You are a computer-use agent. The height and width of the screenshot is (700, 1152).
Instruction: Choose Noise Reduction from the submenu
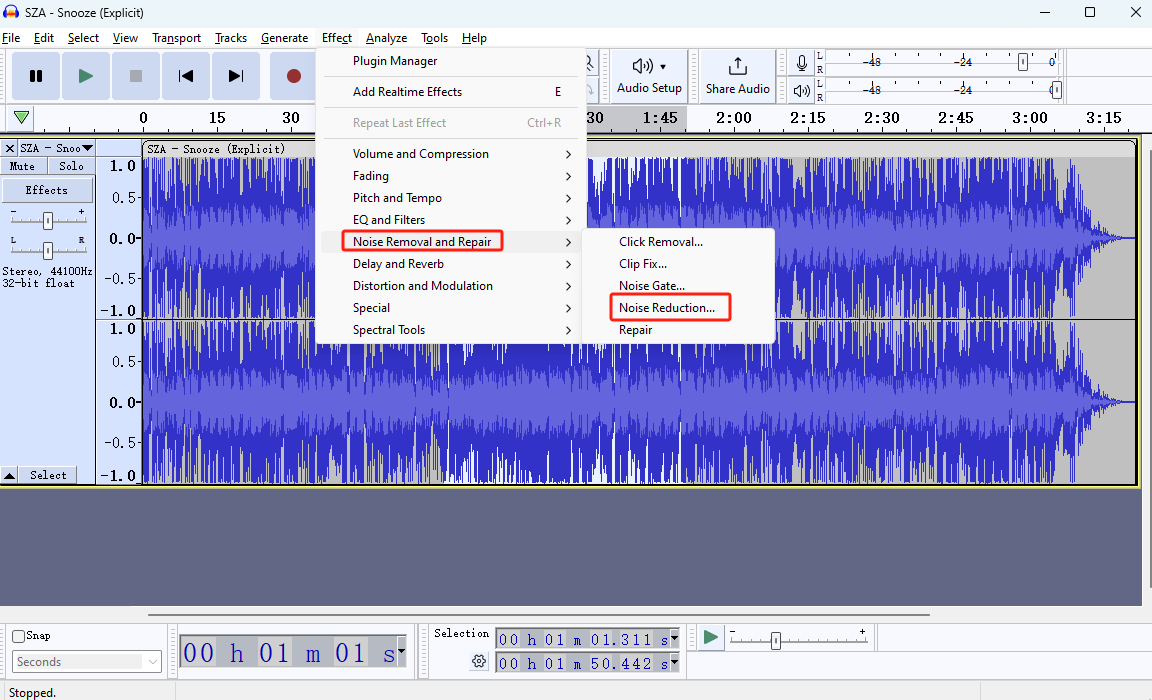tap(667, 308)
